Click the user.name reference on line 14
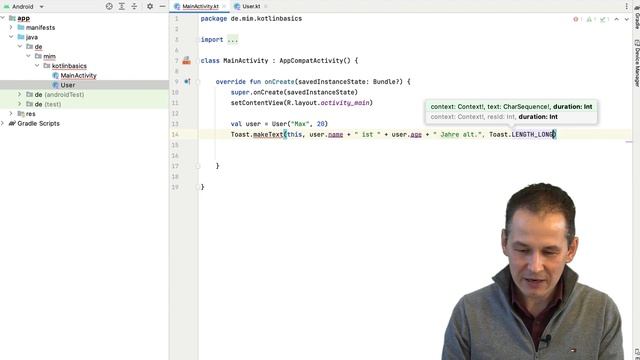 coord(326,134)
